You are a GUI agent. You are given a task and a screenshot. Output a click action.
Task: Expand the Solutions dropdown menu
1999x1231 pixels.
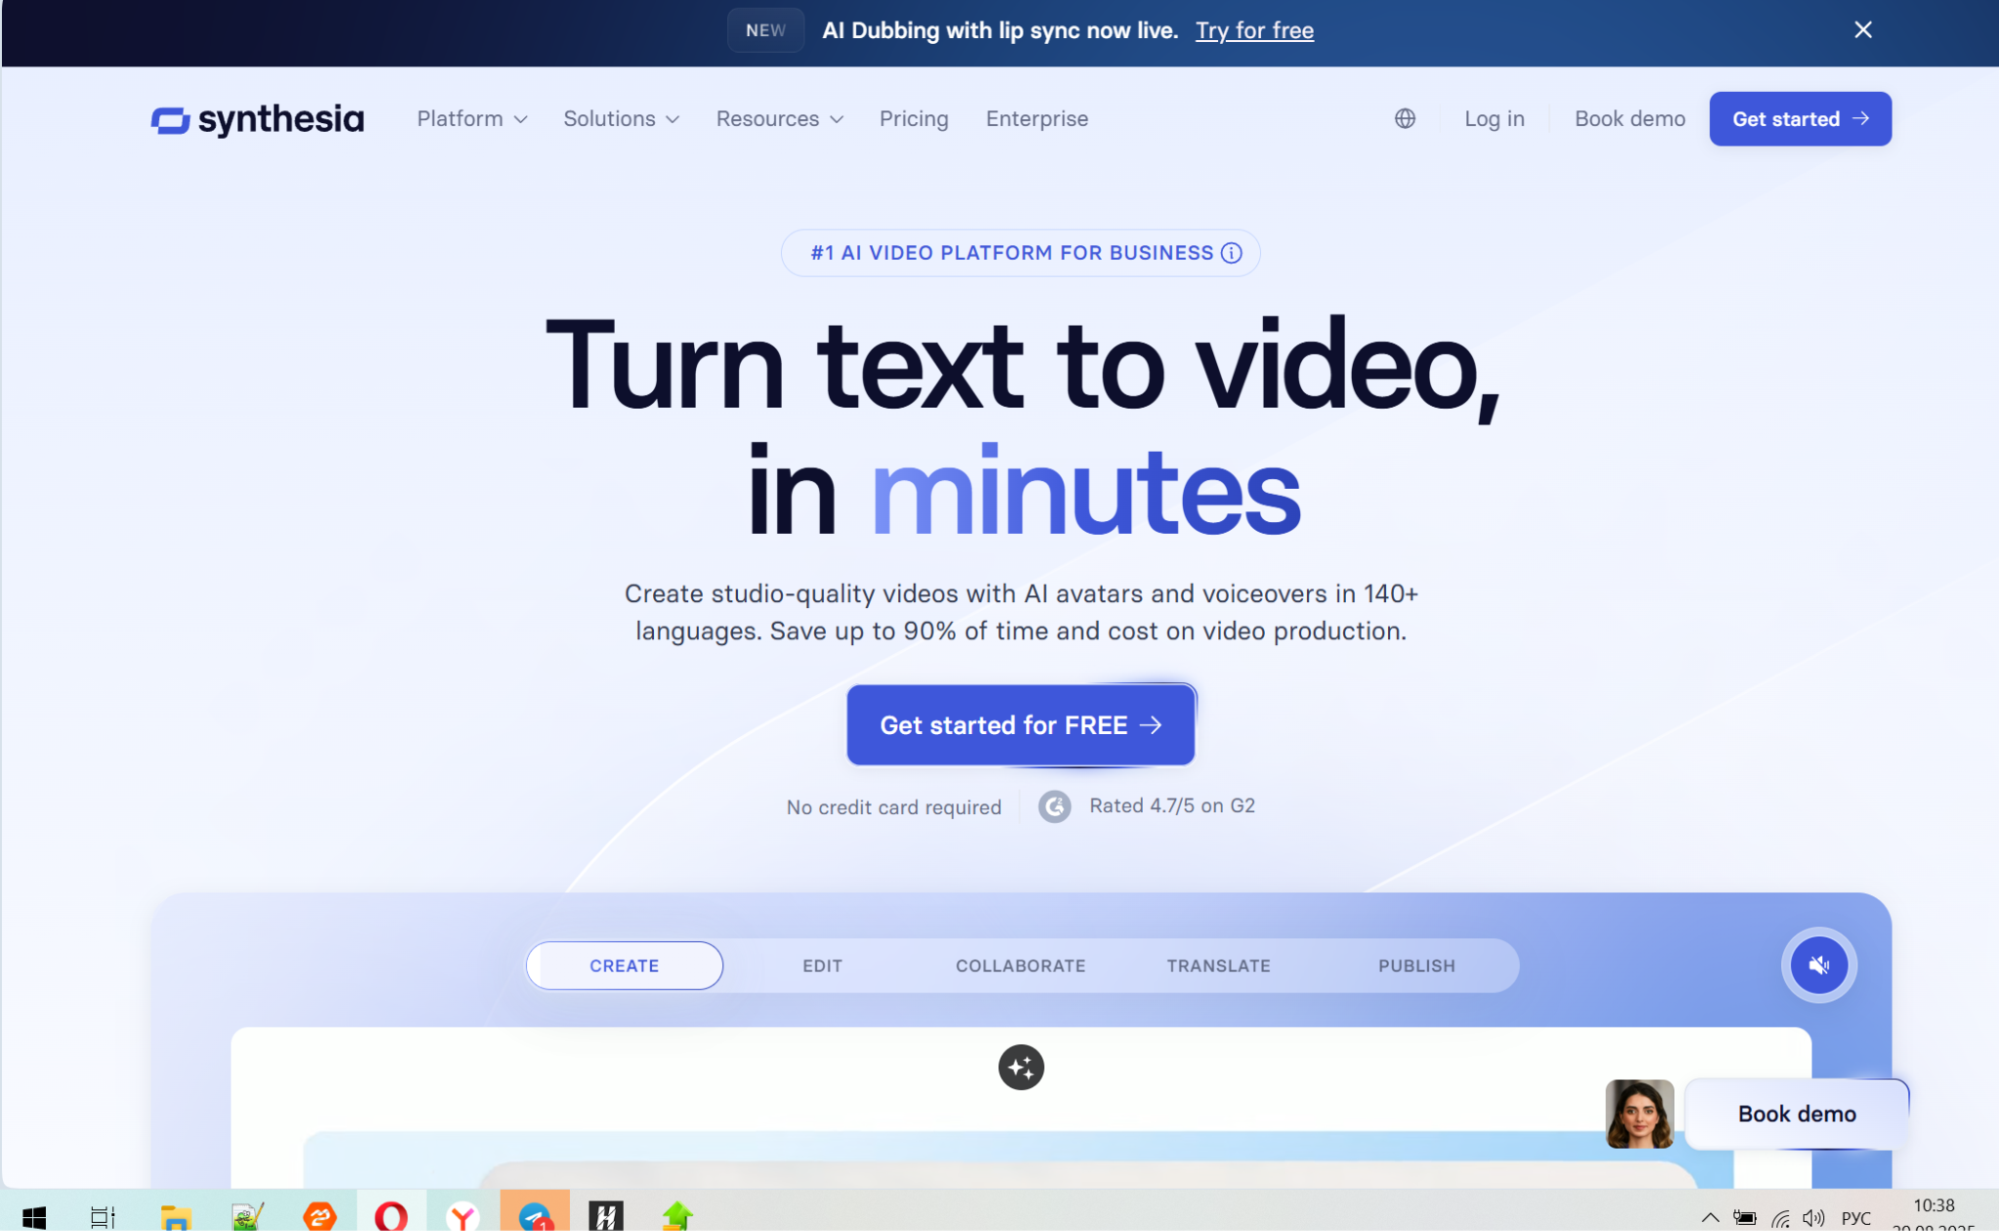point(621,119)
